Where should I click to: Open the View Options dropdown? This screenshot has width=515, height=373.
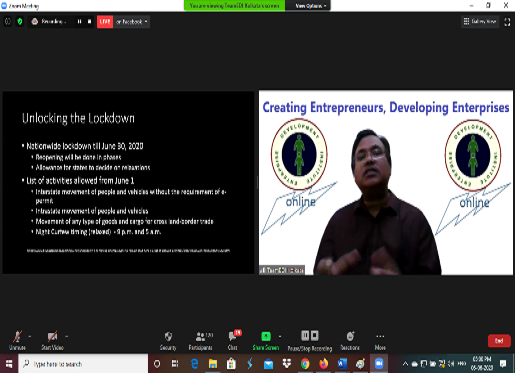click(x=311, y=6)
